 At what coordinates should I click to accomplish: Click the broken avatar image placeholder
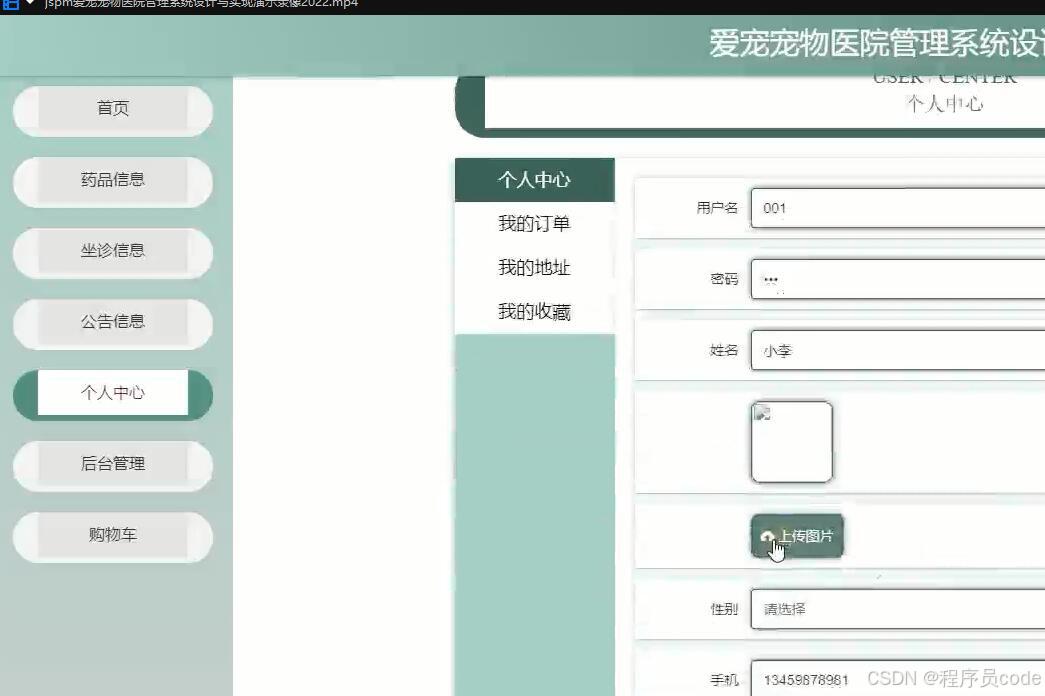792,441
